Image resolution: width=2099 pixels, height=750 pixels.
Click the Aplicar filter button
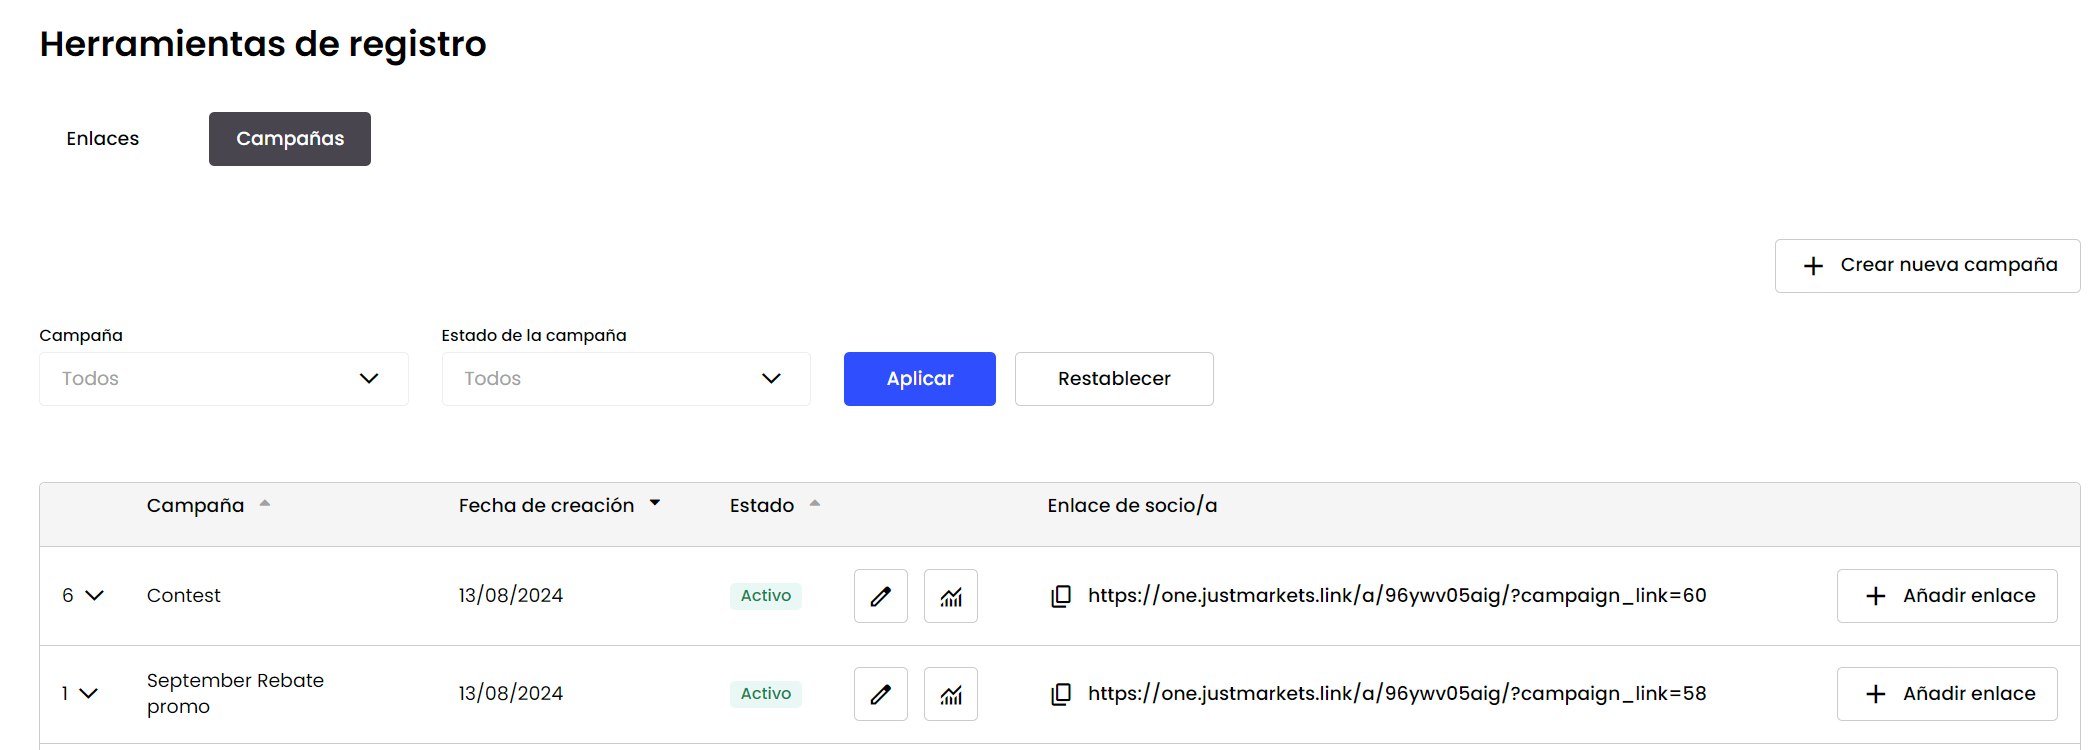click(919, 379)
